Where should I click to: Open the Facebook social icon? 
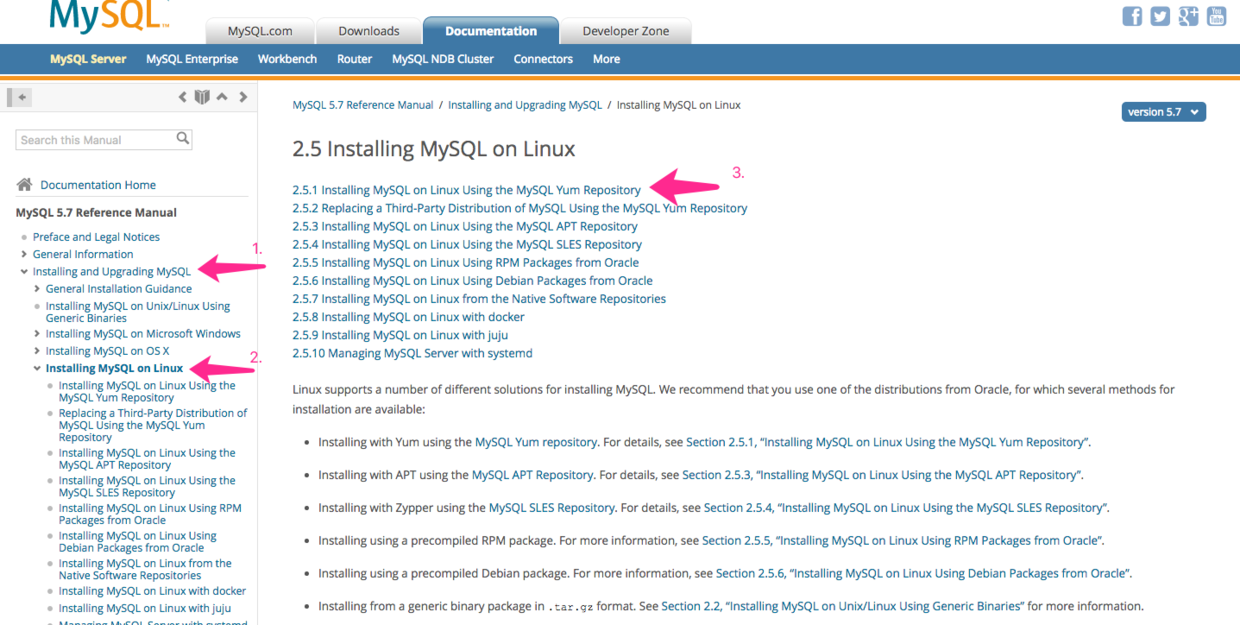(1132, 16)
